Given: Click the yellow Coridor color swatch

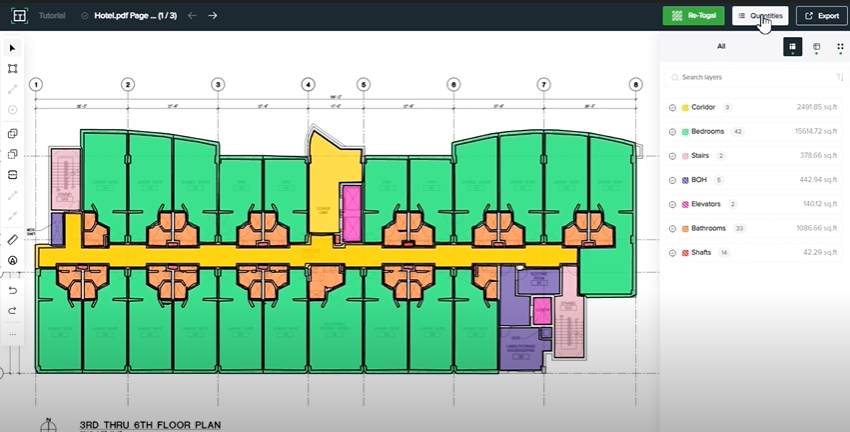Looking at the screenshot, I should click(x=685, y=108).
